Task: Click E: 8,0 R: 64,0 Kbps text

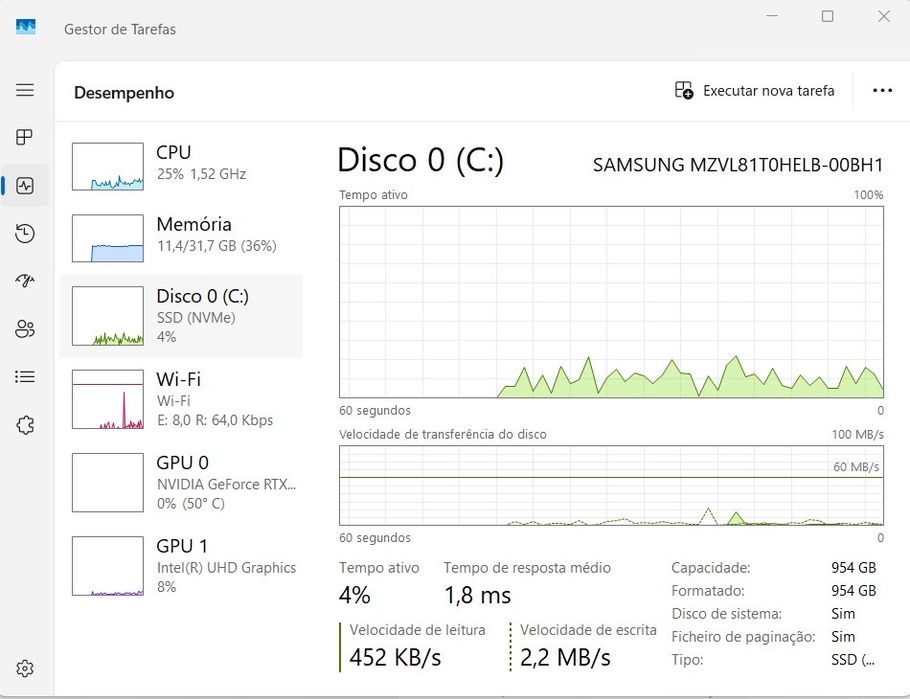Action: point(215,420)
